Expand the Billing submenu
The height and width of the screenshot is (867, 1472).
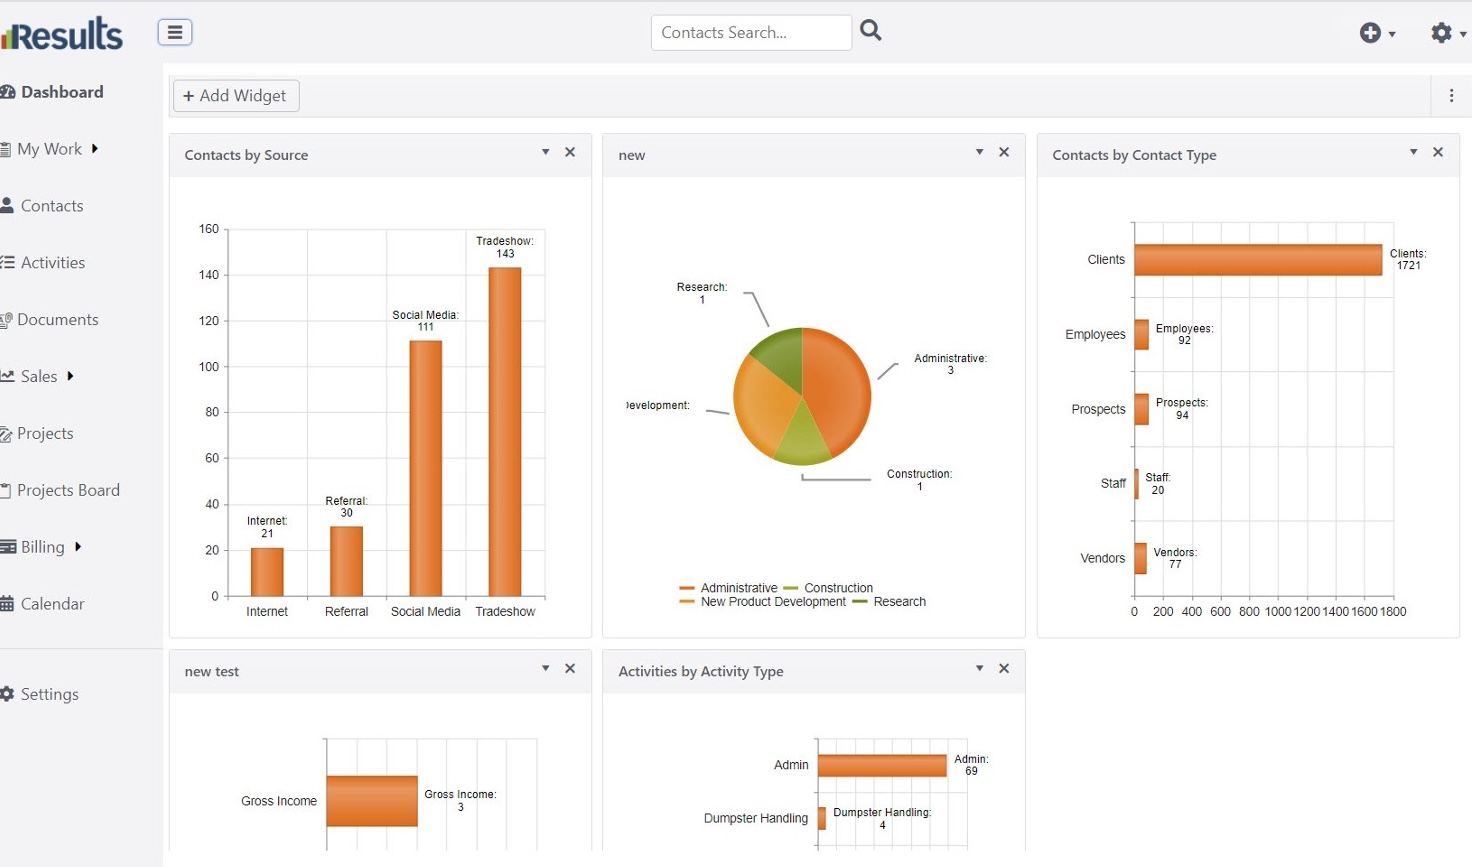[x=77, y=547]
